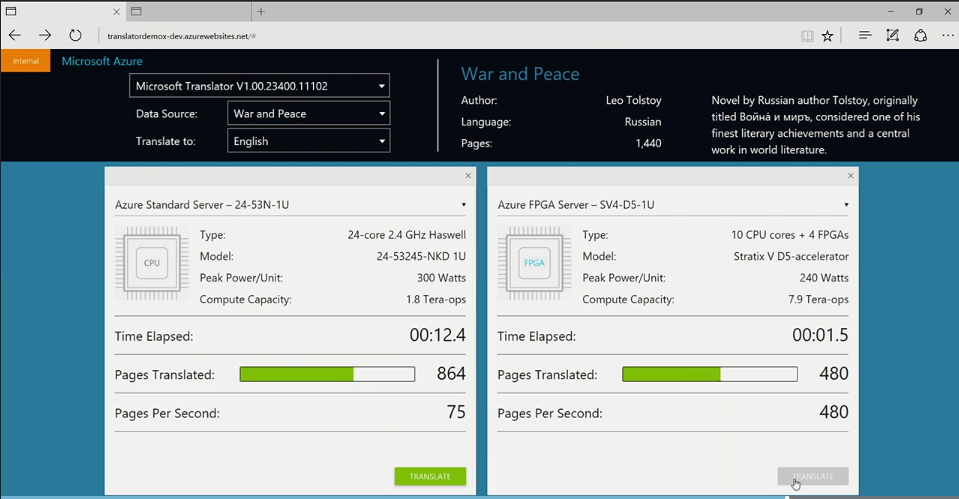This screenshot has height=499, width=959.
Task: Click the FPGA chip icon
Action: pyautogui.click(x=534, y=263)
